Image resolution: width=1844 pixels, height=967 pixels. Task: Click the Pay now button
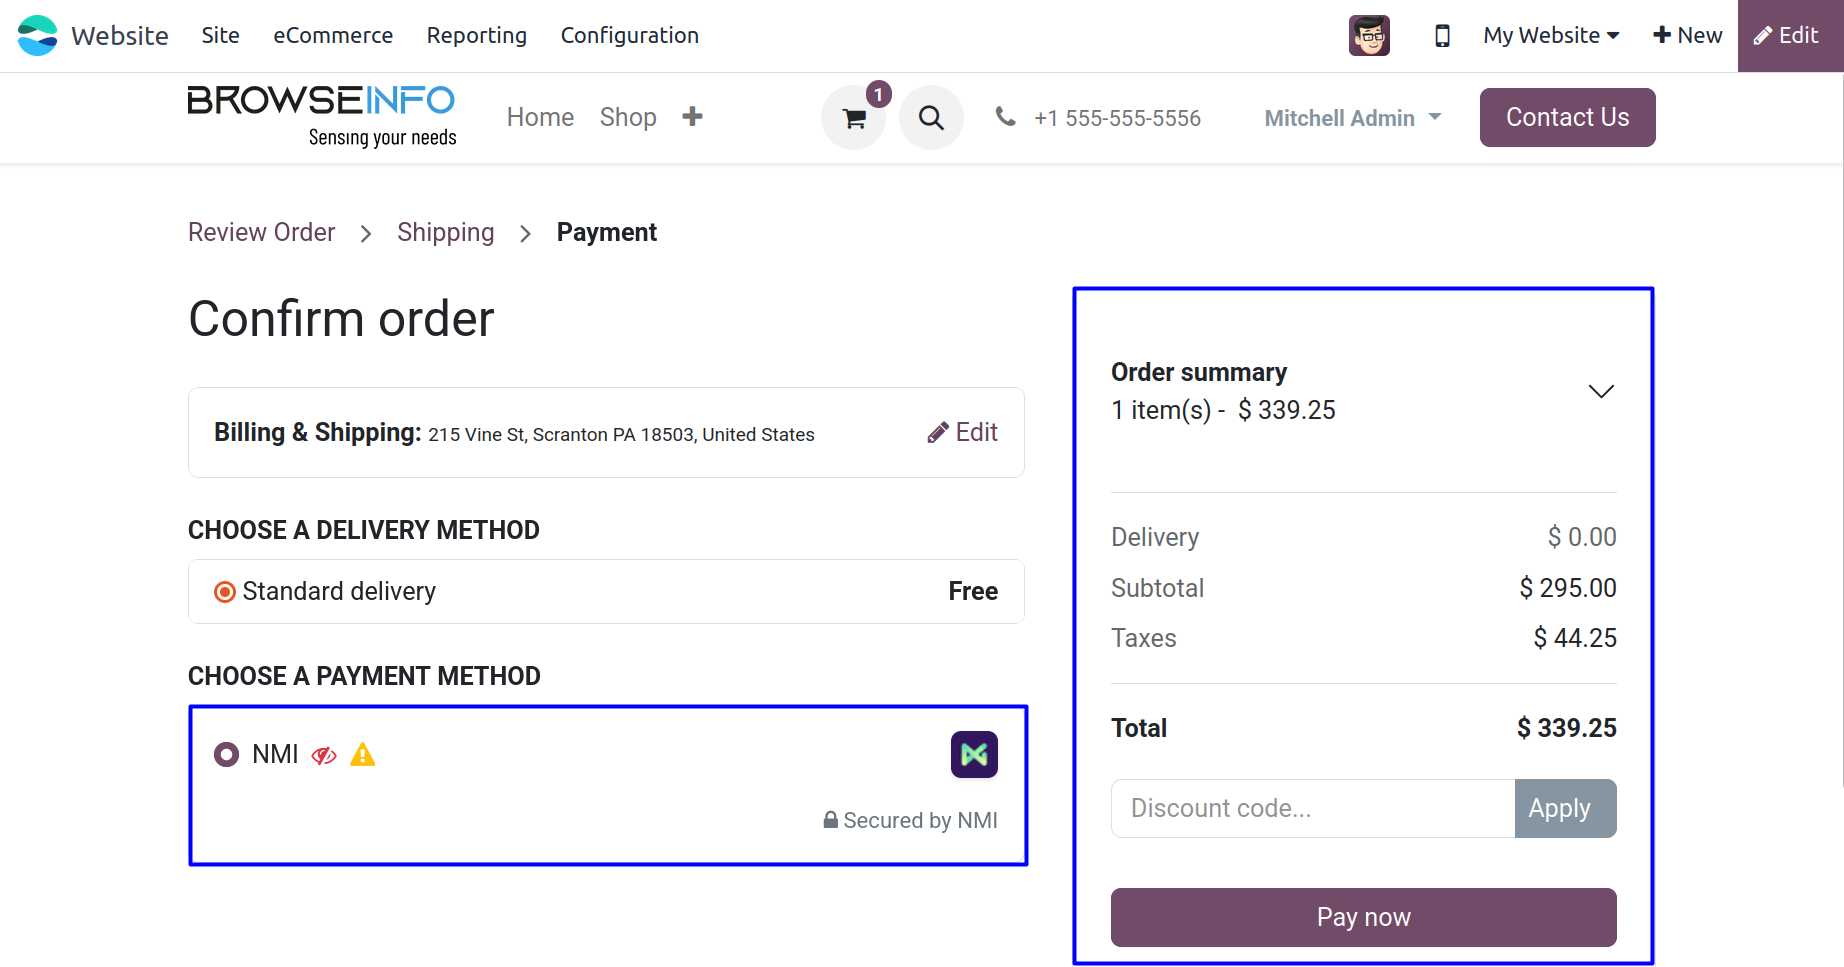point(1363,917)
